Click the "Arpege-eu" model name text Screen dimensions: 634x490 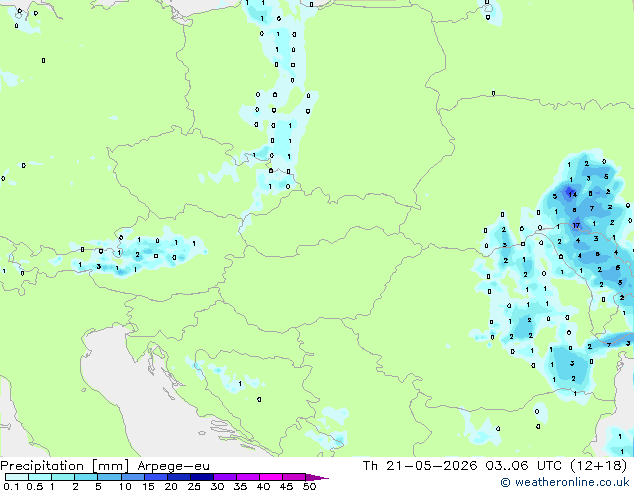pos(173,466)
